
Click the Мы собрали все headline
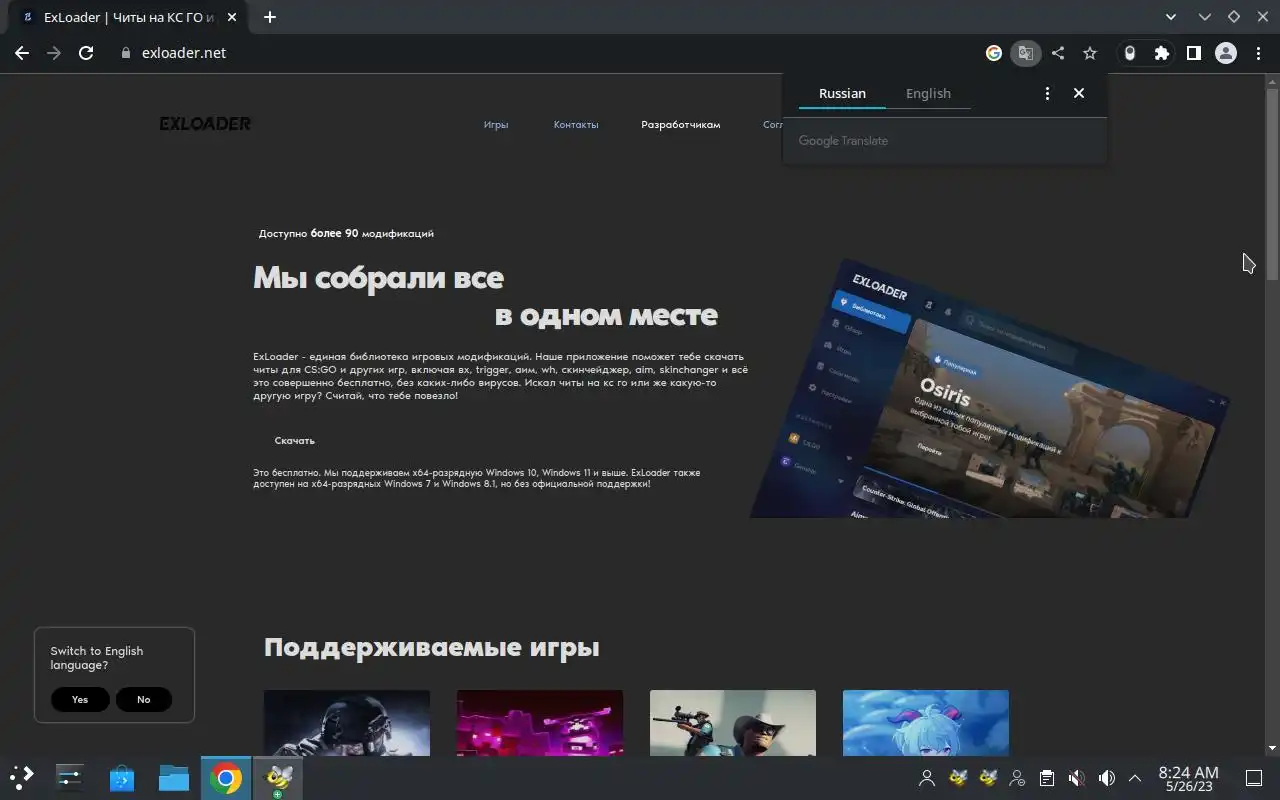[378, 277]
